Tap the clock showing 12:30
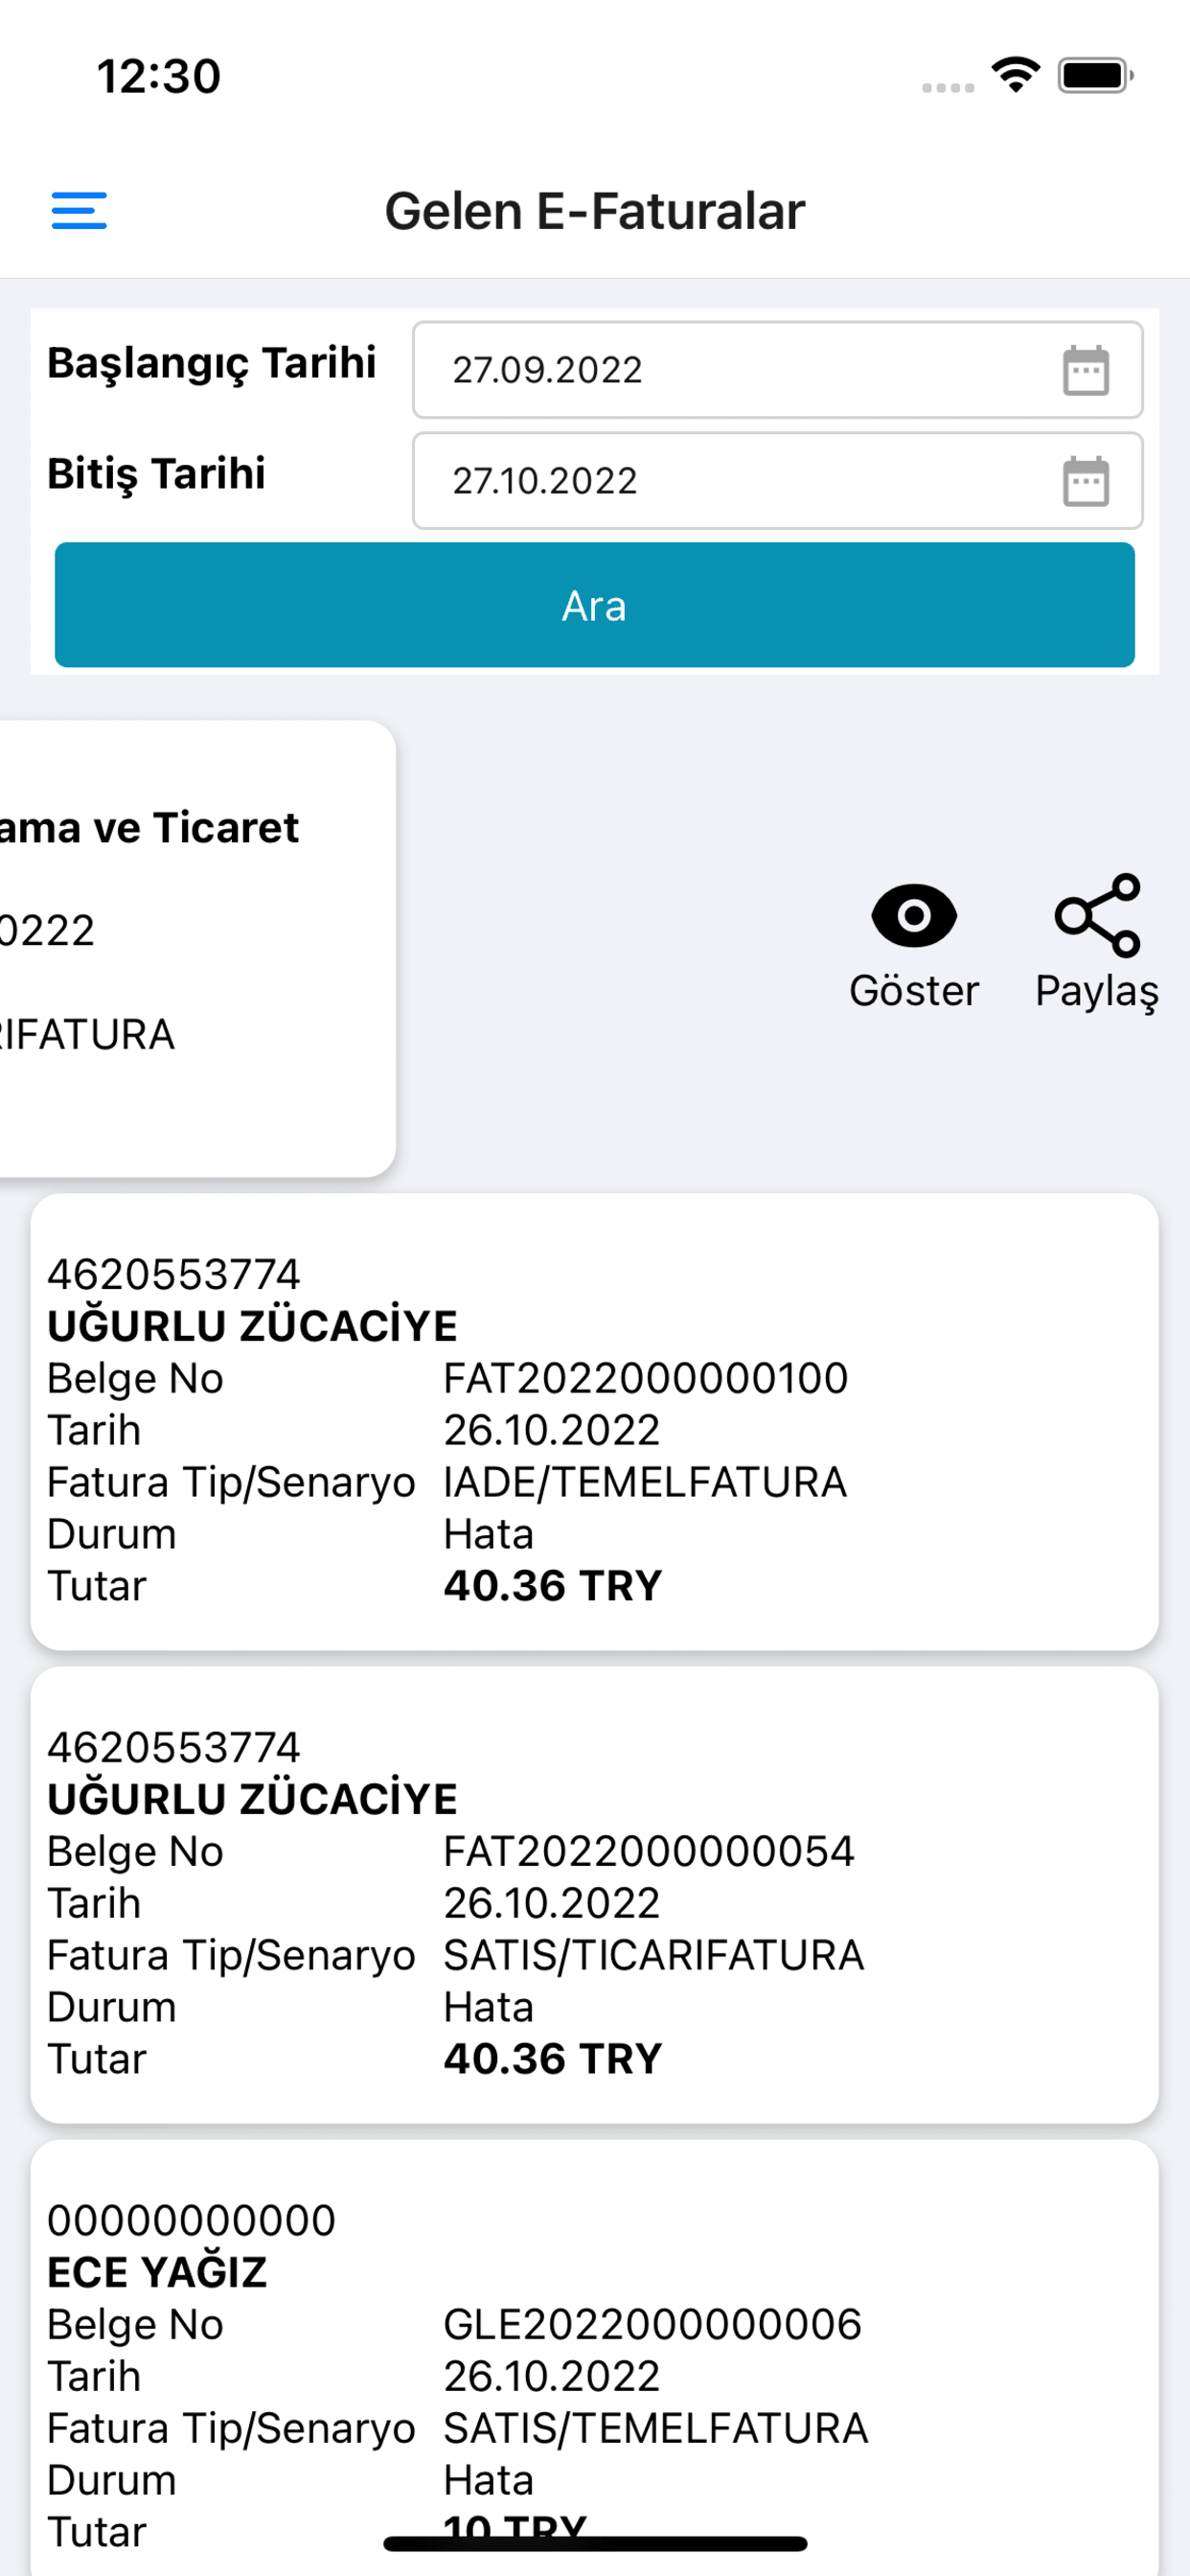The height and width of the screenshot is (2576, 1190). [x=159, y=76]
